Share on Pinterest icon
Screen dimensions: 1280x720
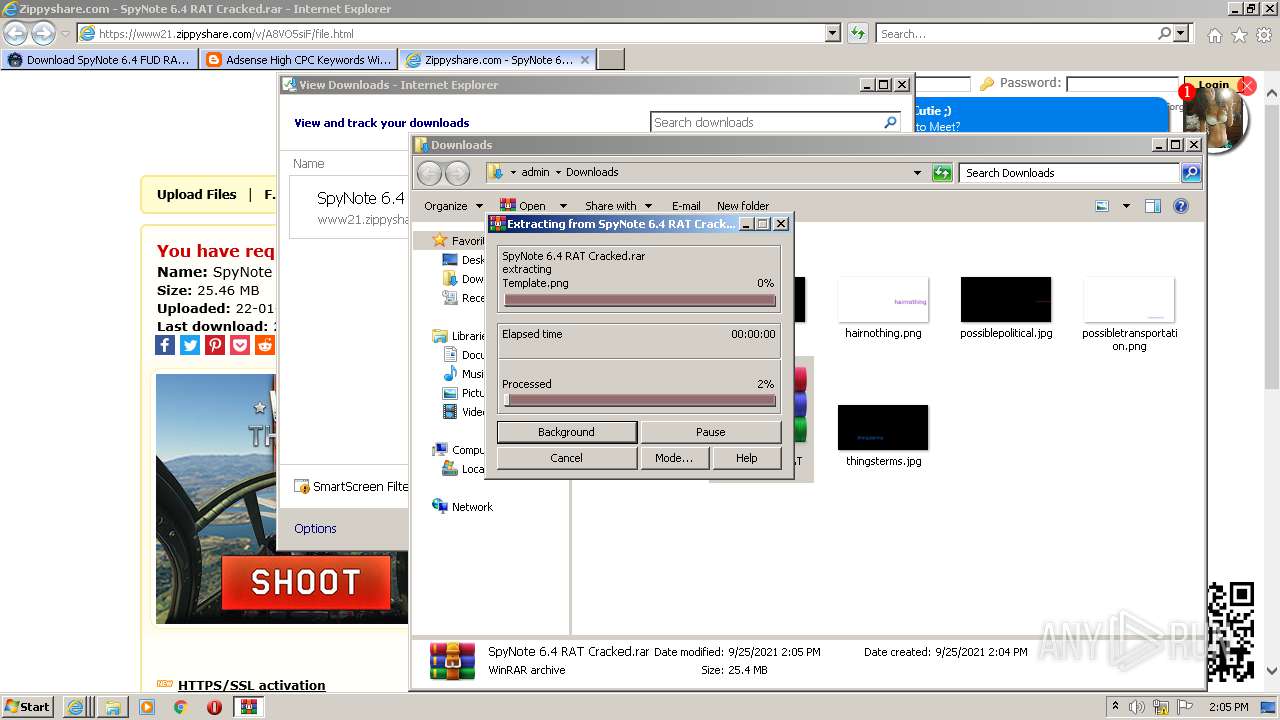tap(215, 345)
